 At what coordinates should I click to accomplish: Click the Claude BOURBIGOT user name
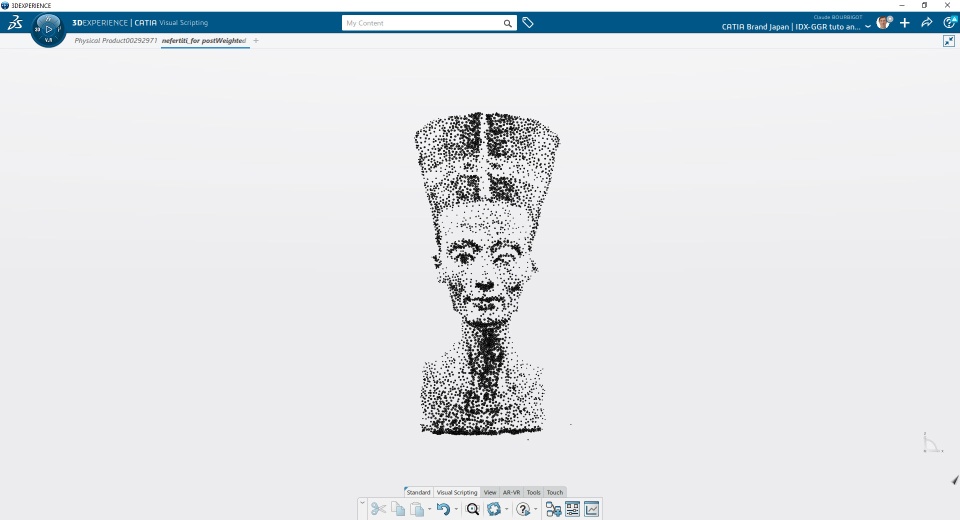click(x=838, y=17)
